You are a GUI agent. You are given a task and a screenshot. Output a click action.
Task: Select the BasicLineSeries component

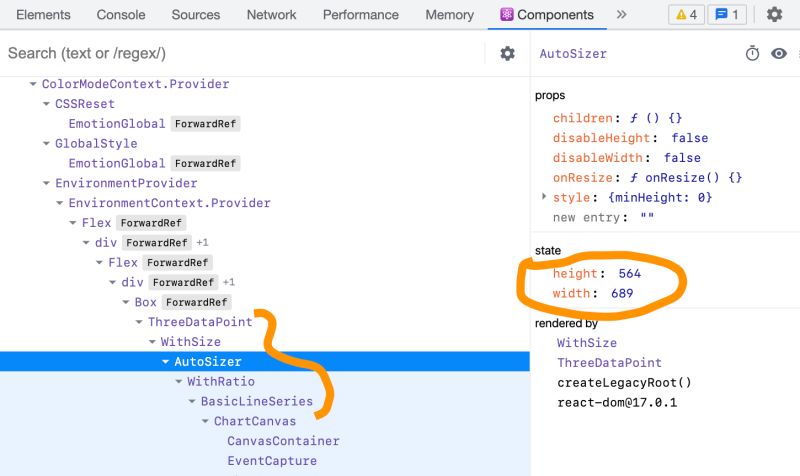257,401
